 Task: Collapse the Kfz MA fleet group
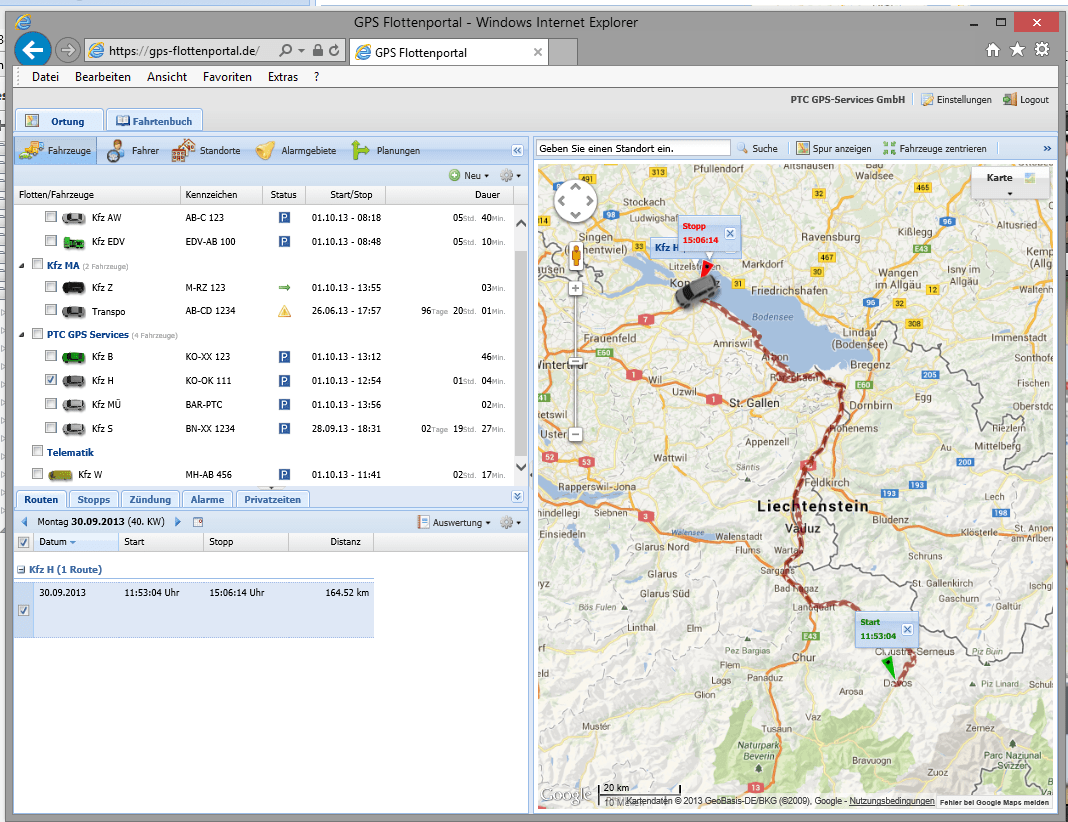tap(22, 266)
